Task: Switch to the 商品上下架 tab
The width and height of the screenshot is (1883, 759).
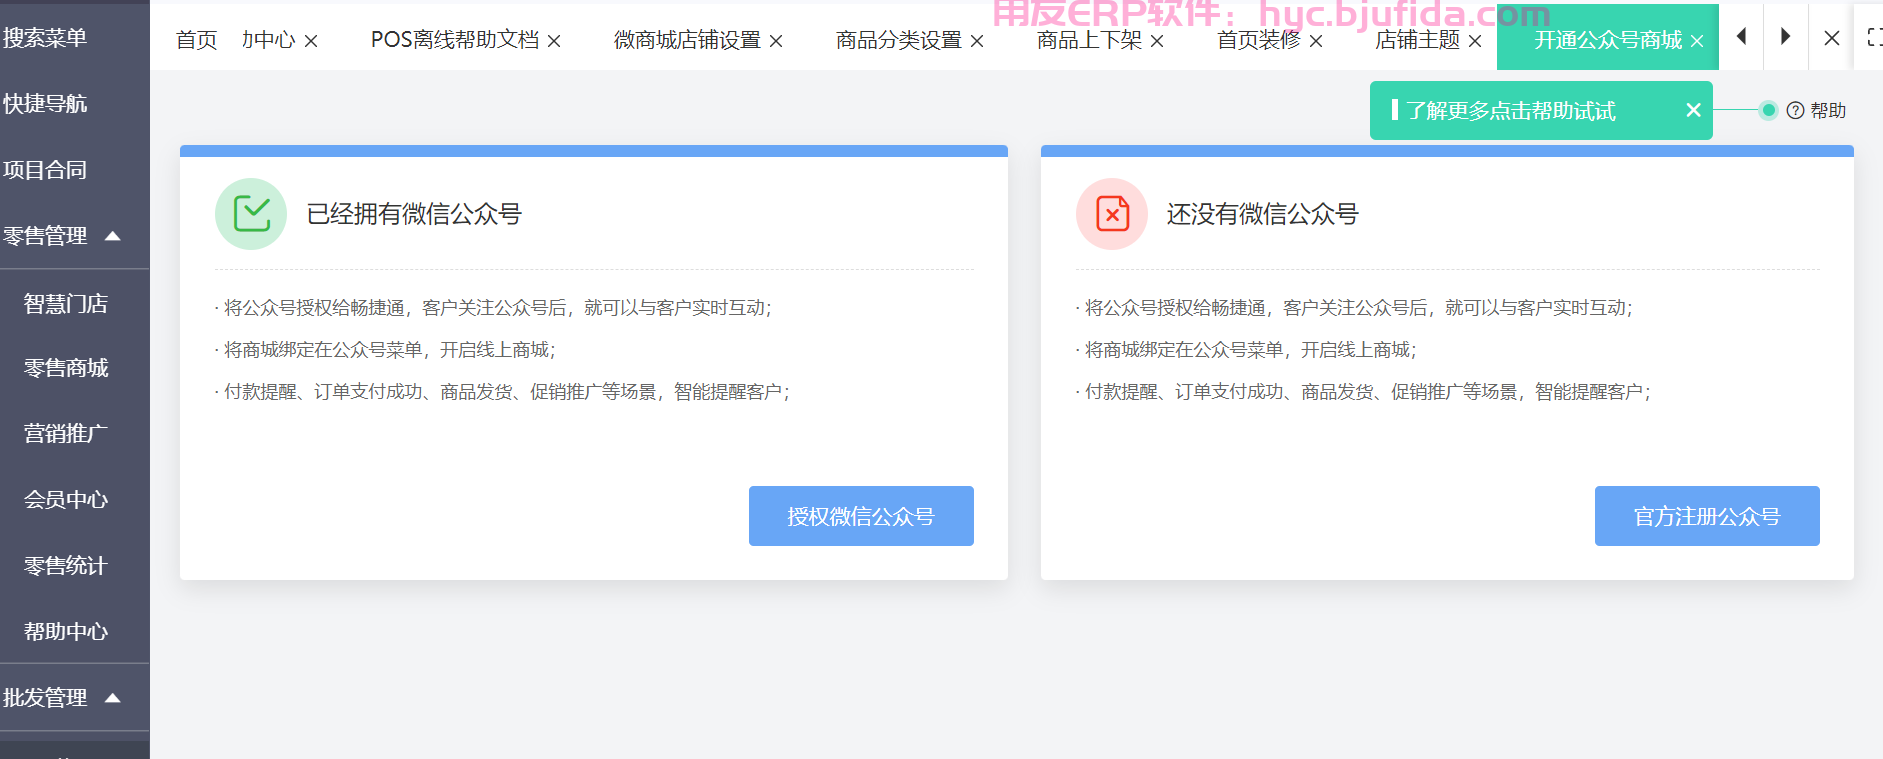Action: [1089, 40]
